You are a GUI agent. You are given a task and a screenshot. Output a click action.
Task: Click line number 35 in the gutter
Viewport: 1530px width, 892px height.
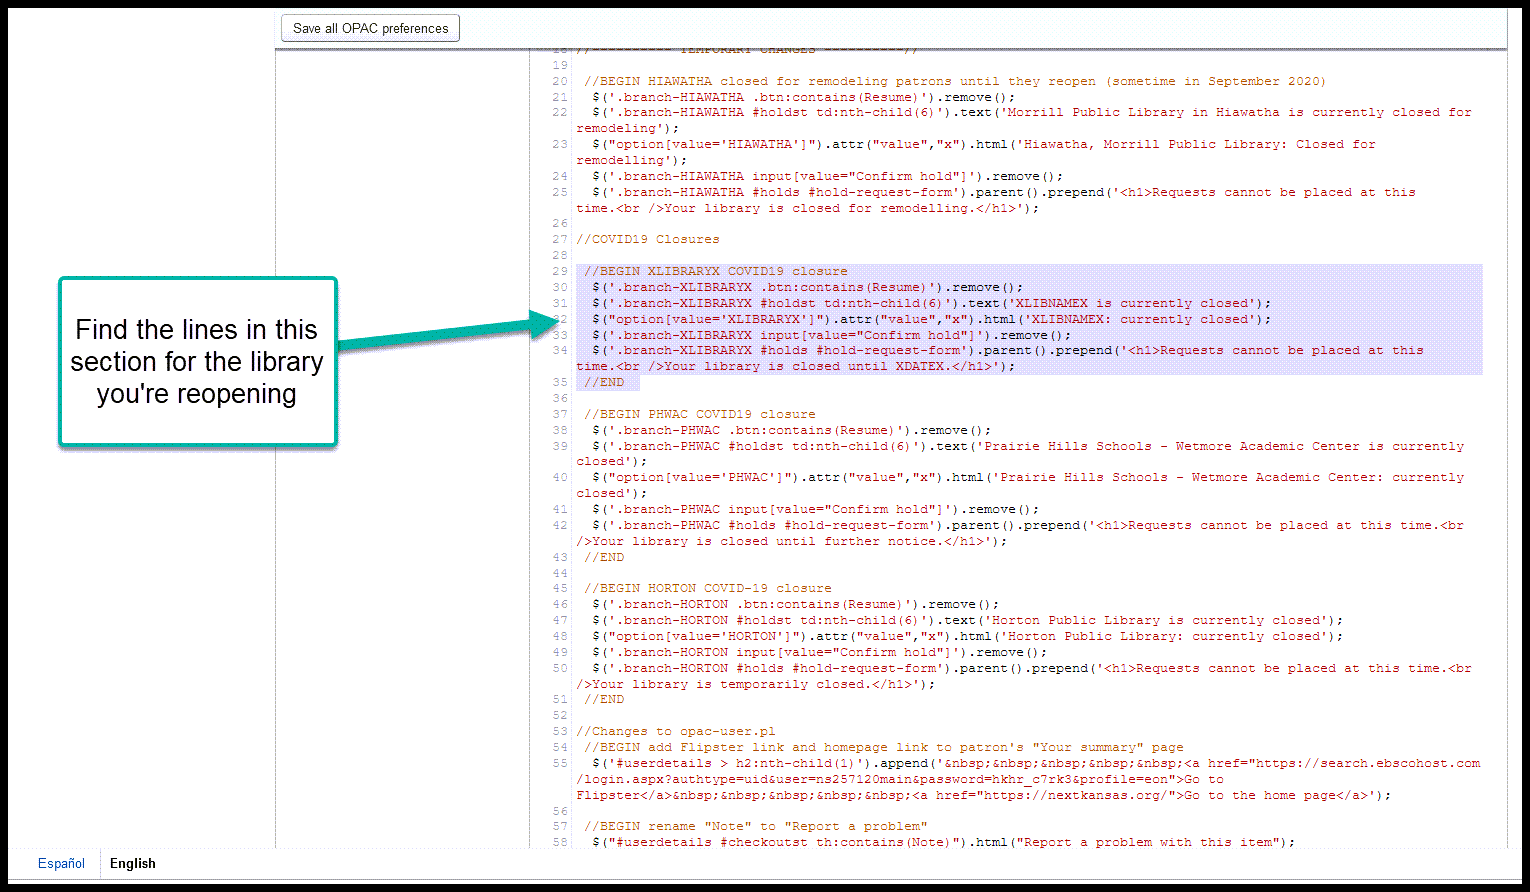pyautogui.click(x=560, y=382)
